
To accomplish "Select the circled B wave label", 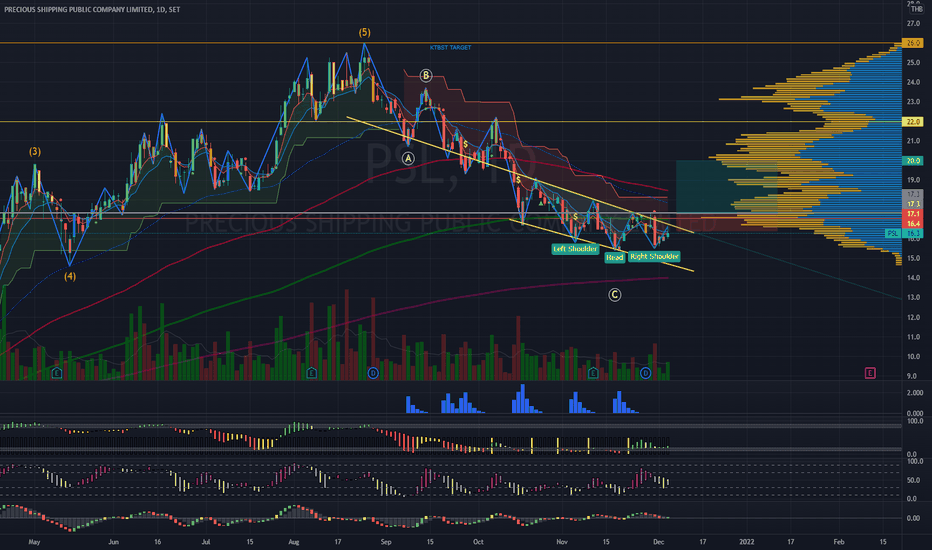I will coord(426,76).
